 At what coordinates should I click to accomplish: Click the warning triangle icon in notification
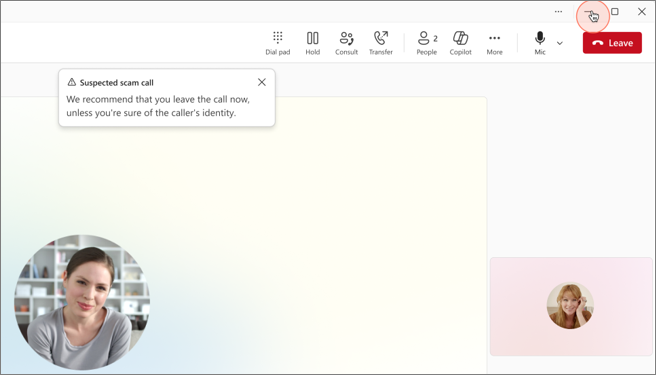[72, 82]
